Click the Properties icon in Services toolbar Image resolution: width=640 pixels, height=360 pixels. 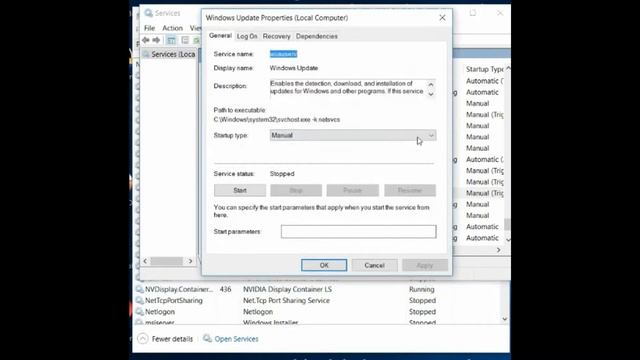[185, 40]
